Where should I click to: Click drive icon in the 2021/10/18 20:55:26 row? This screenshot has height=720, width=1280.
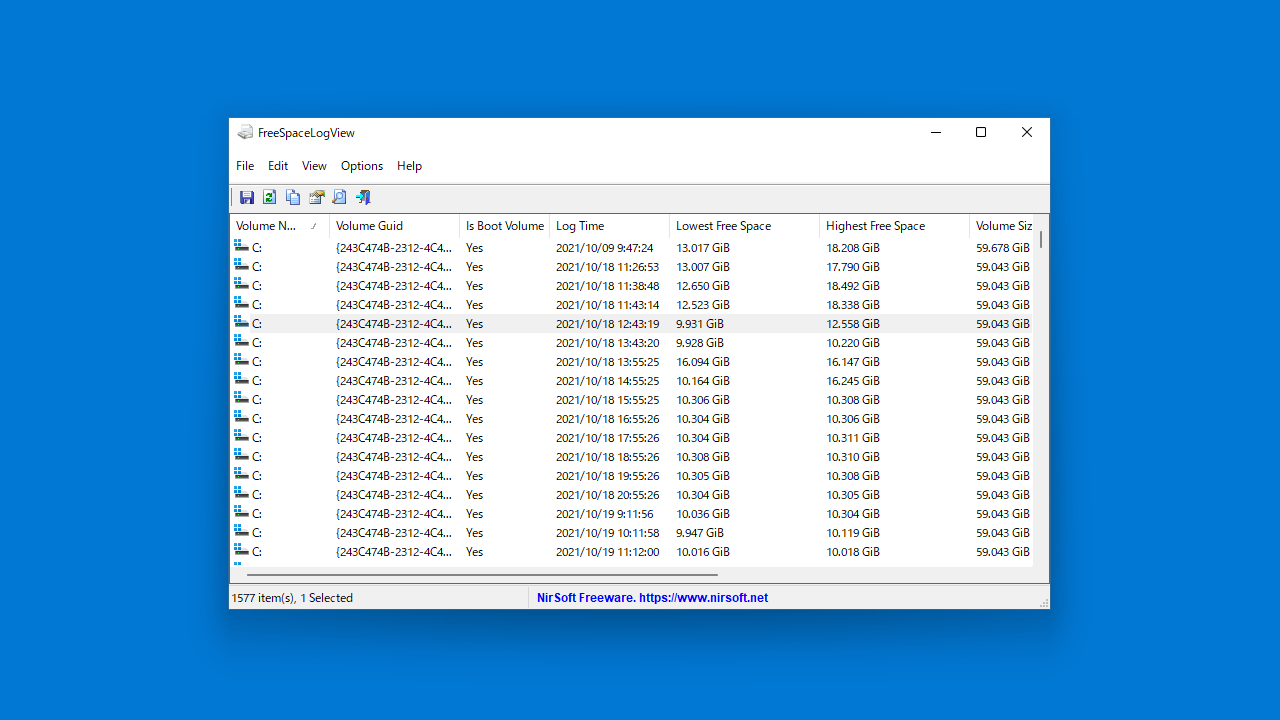[x=241, y=493]
